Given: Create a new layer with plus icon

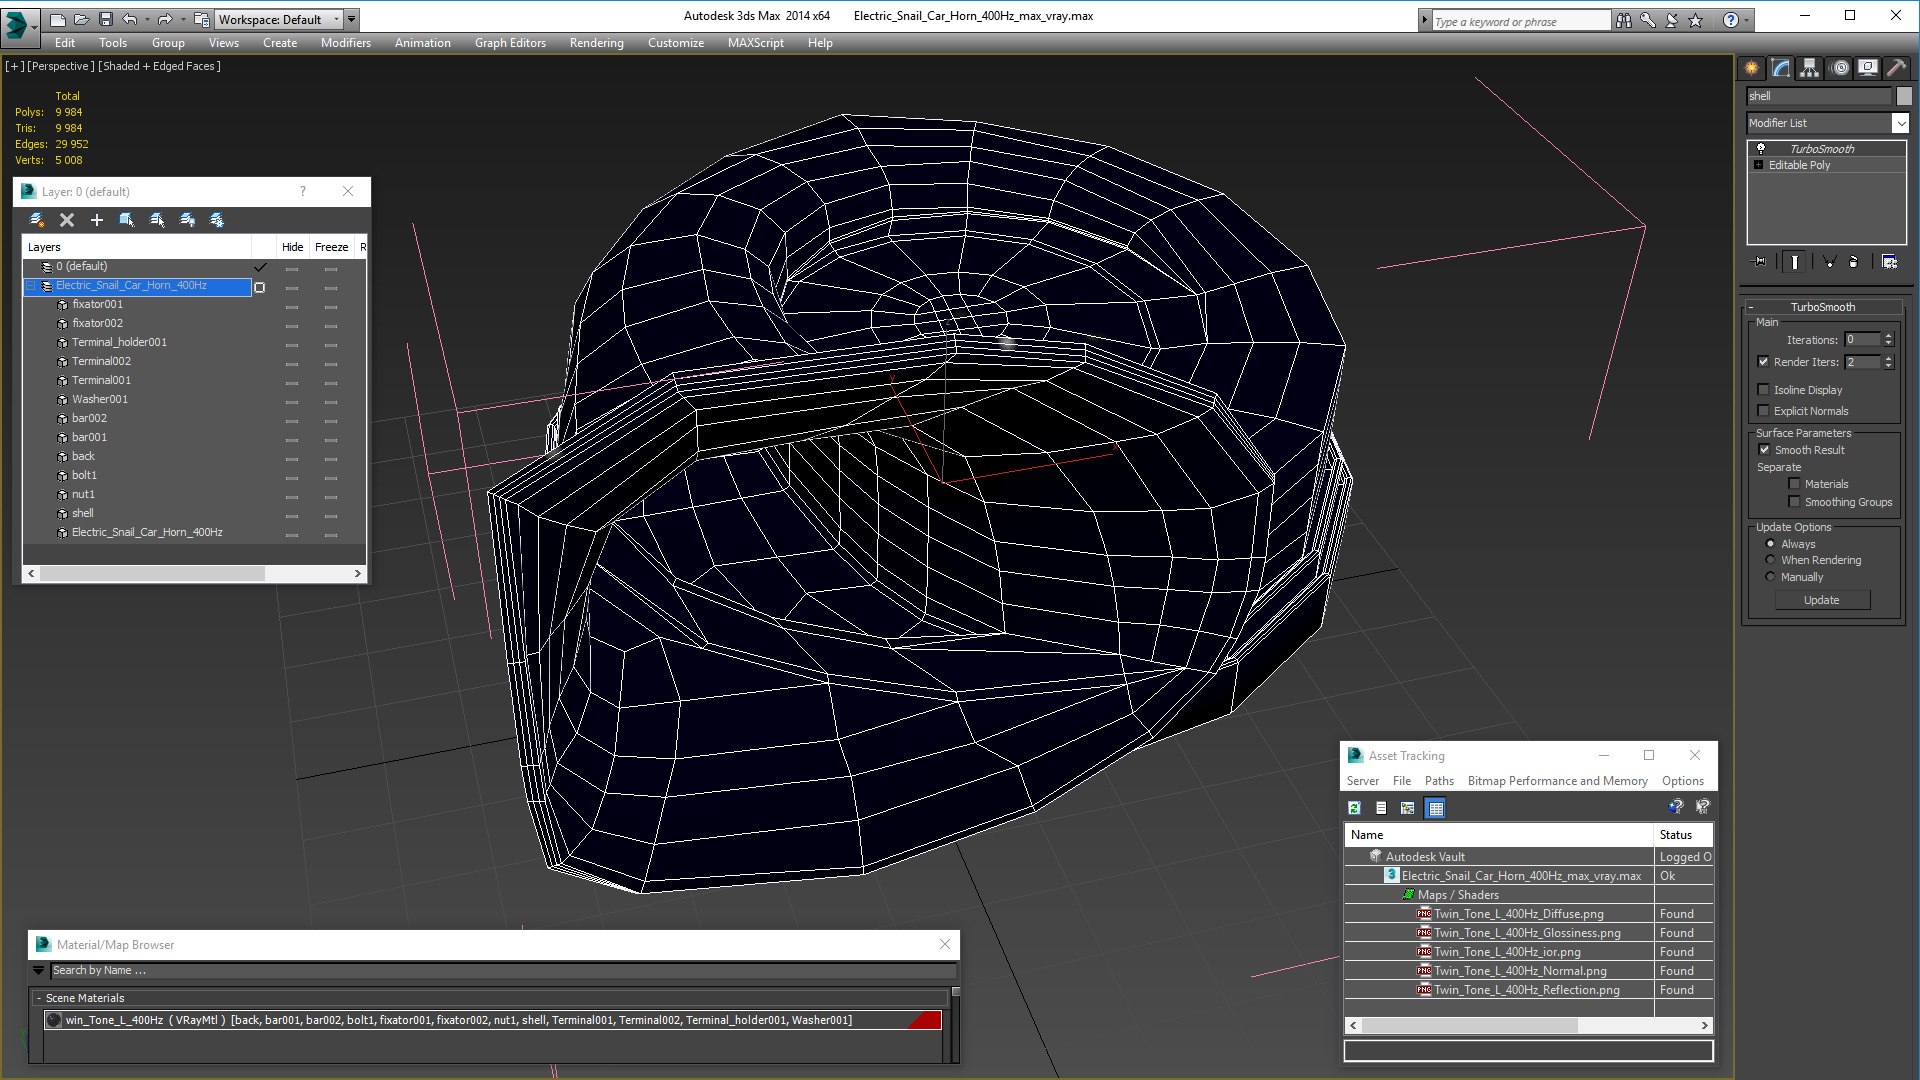Looking at the screenshot, I should click(x=97, y=220).
